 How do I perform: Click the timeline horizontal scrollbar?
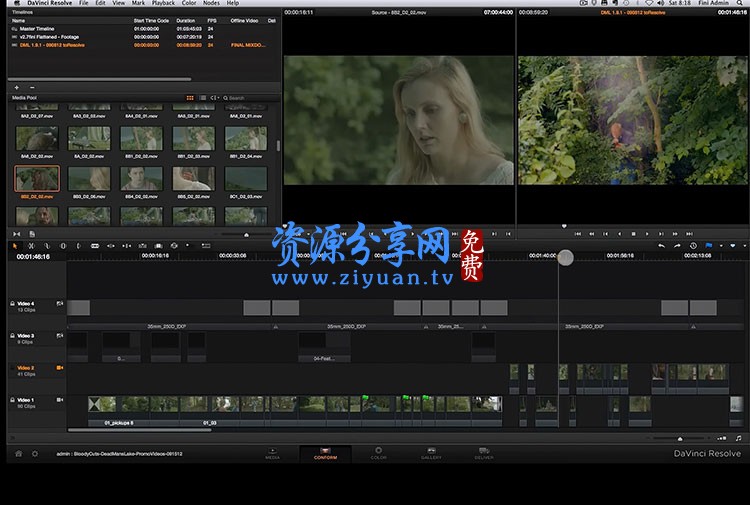140,430
